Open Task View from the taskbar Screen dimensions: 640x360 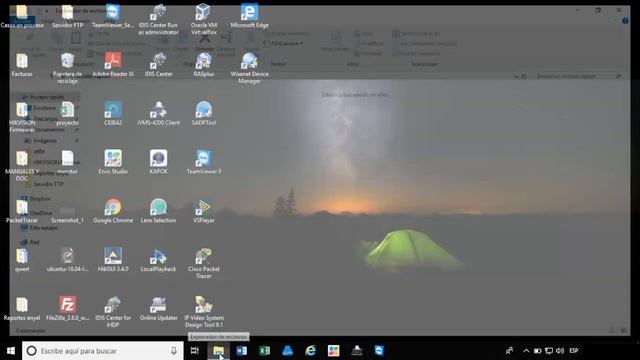point(195,351)
